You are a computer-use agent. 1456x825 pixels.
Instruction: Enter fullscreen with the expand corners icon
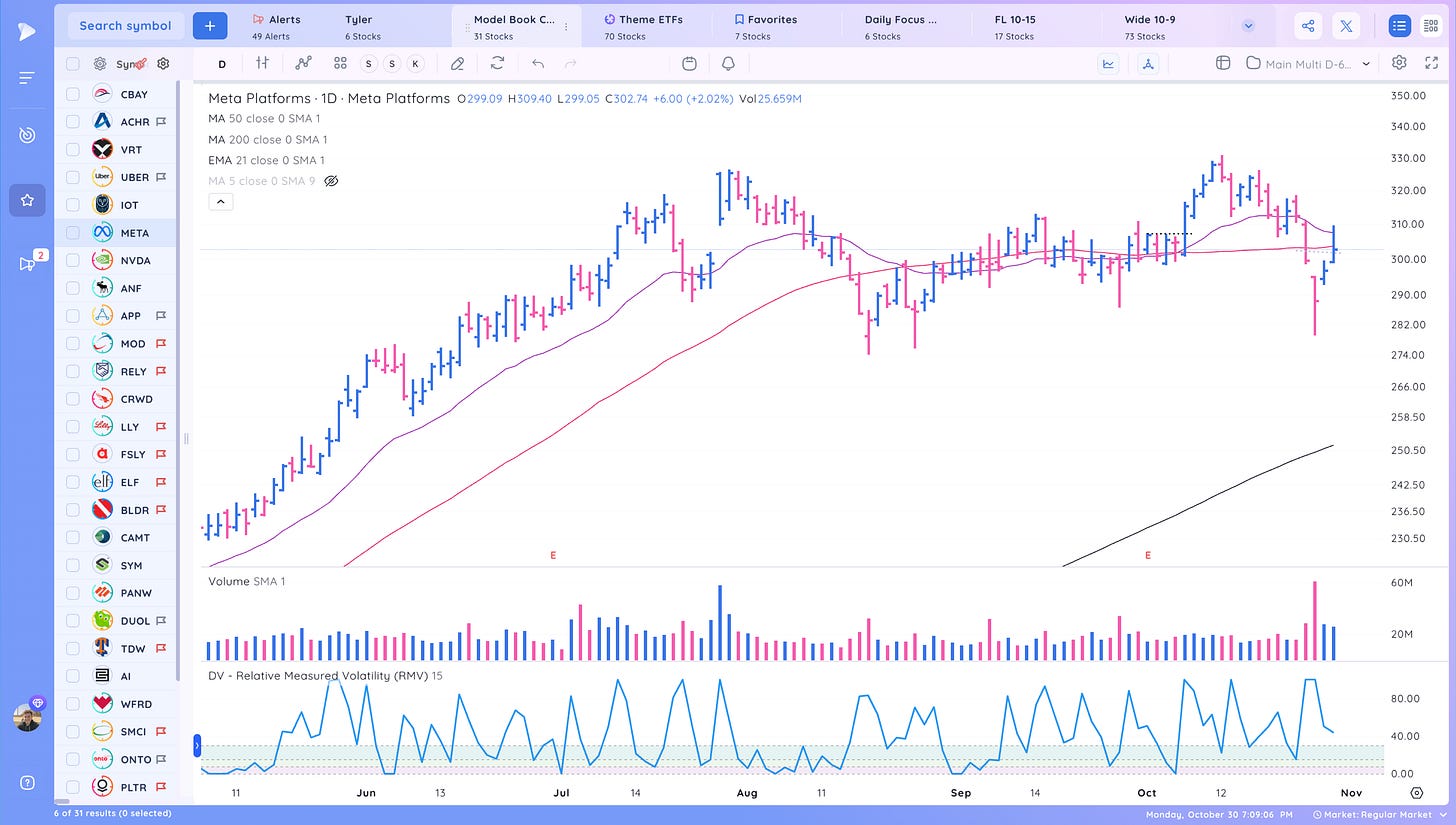1431,63
